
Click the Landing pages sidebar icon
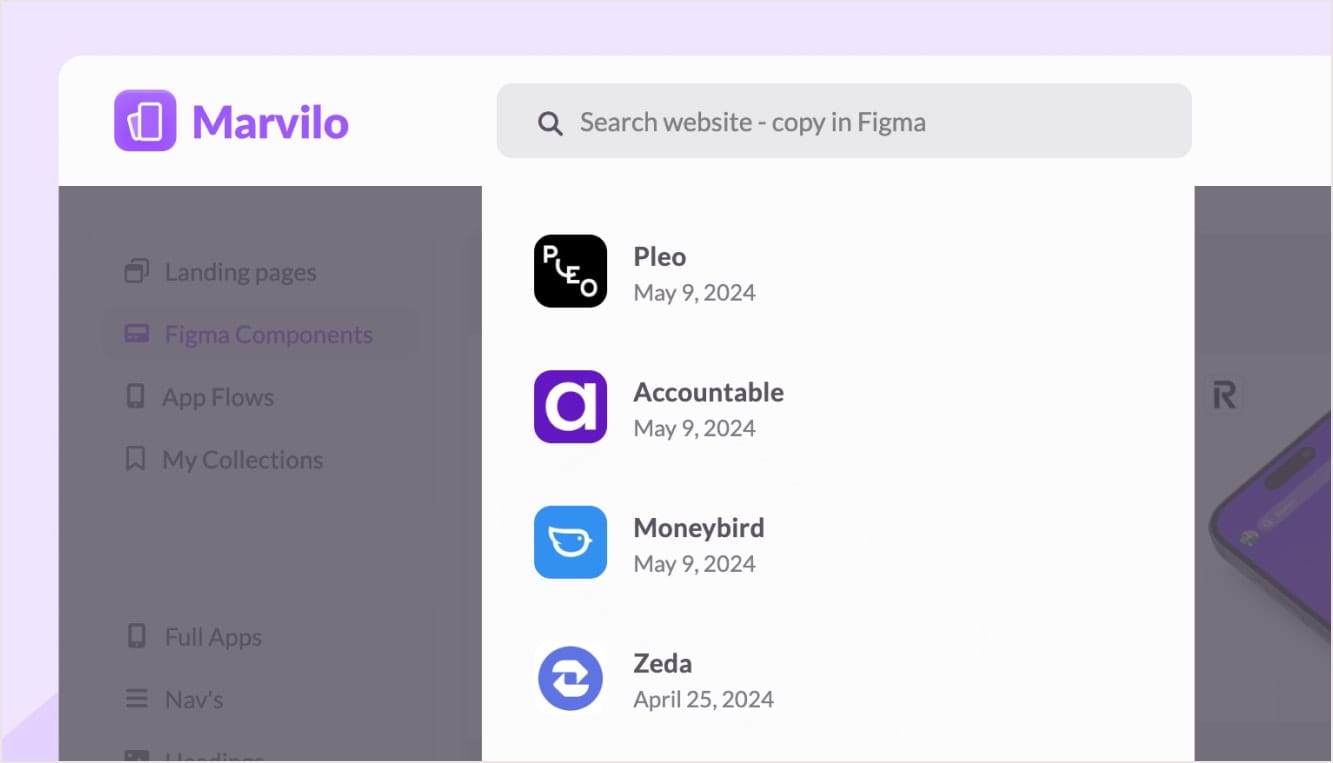point(136,271)
